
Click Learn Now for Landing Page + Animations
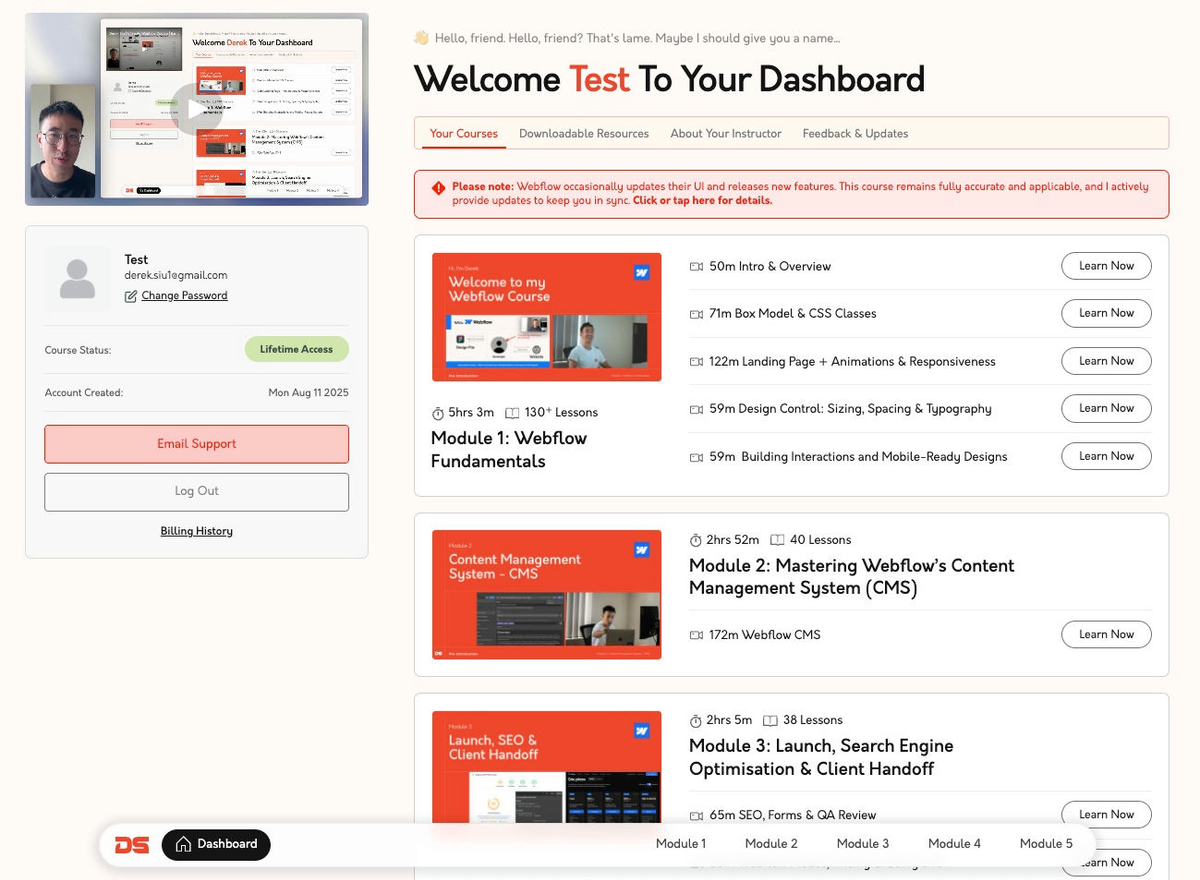click(1106, 361)
